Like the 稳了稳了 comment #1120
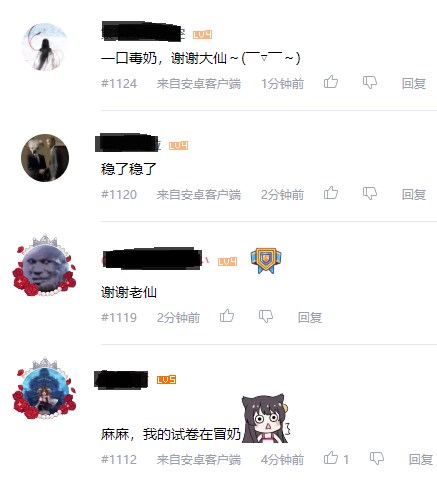Screen dimensions: 437x486 click(x=331, y=193)
